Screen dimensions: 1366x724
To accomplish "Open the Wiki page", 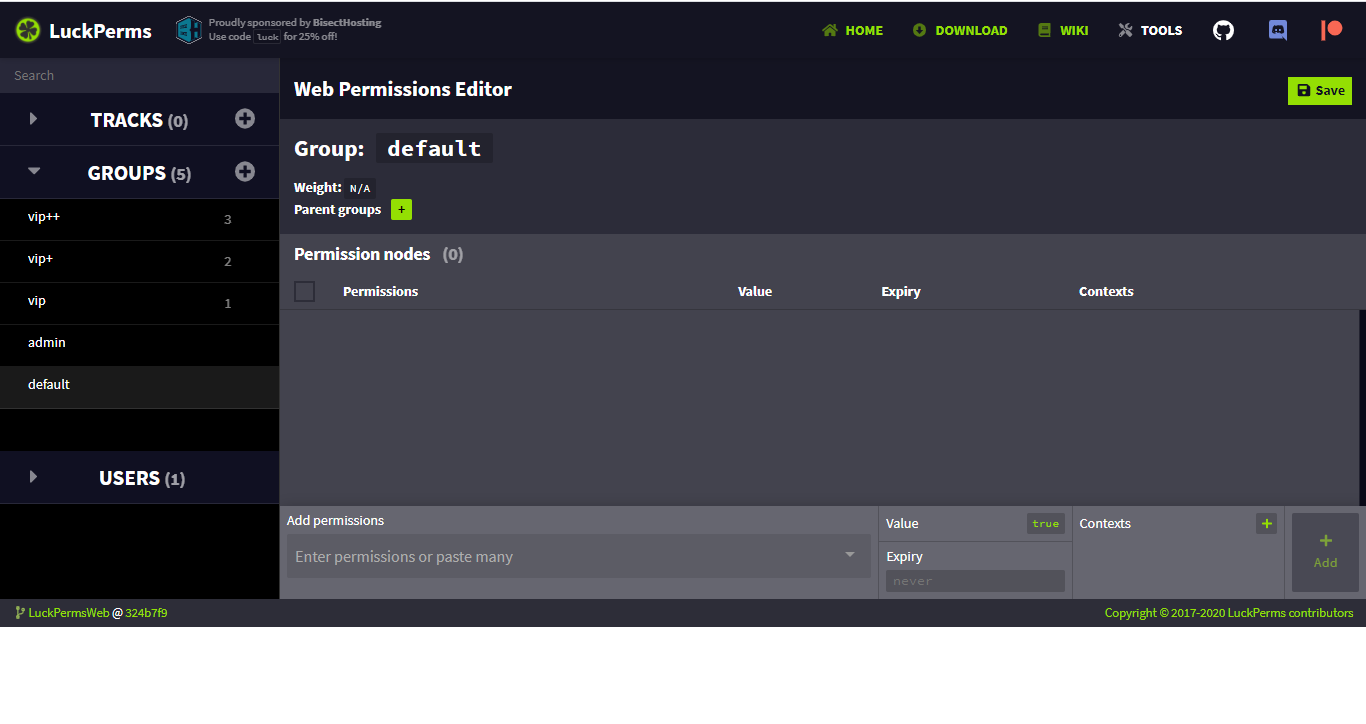I will click(x=1063, y=31).
